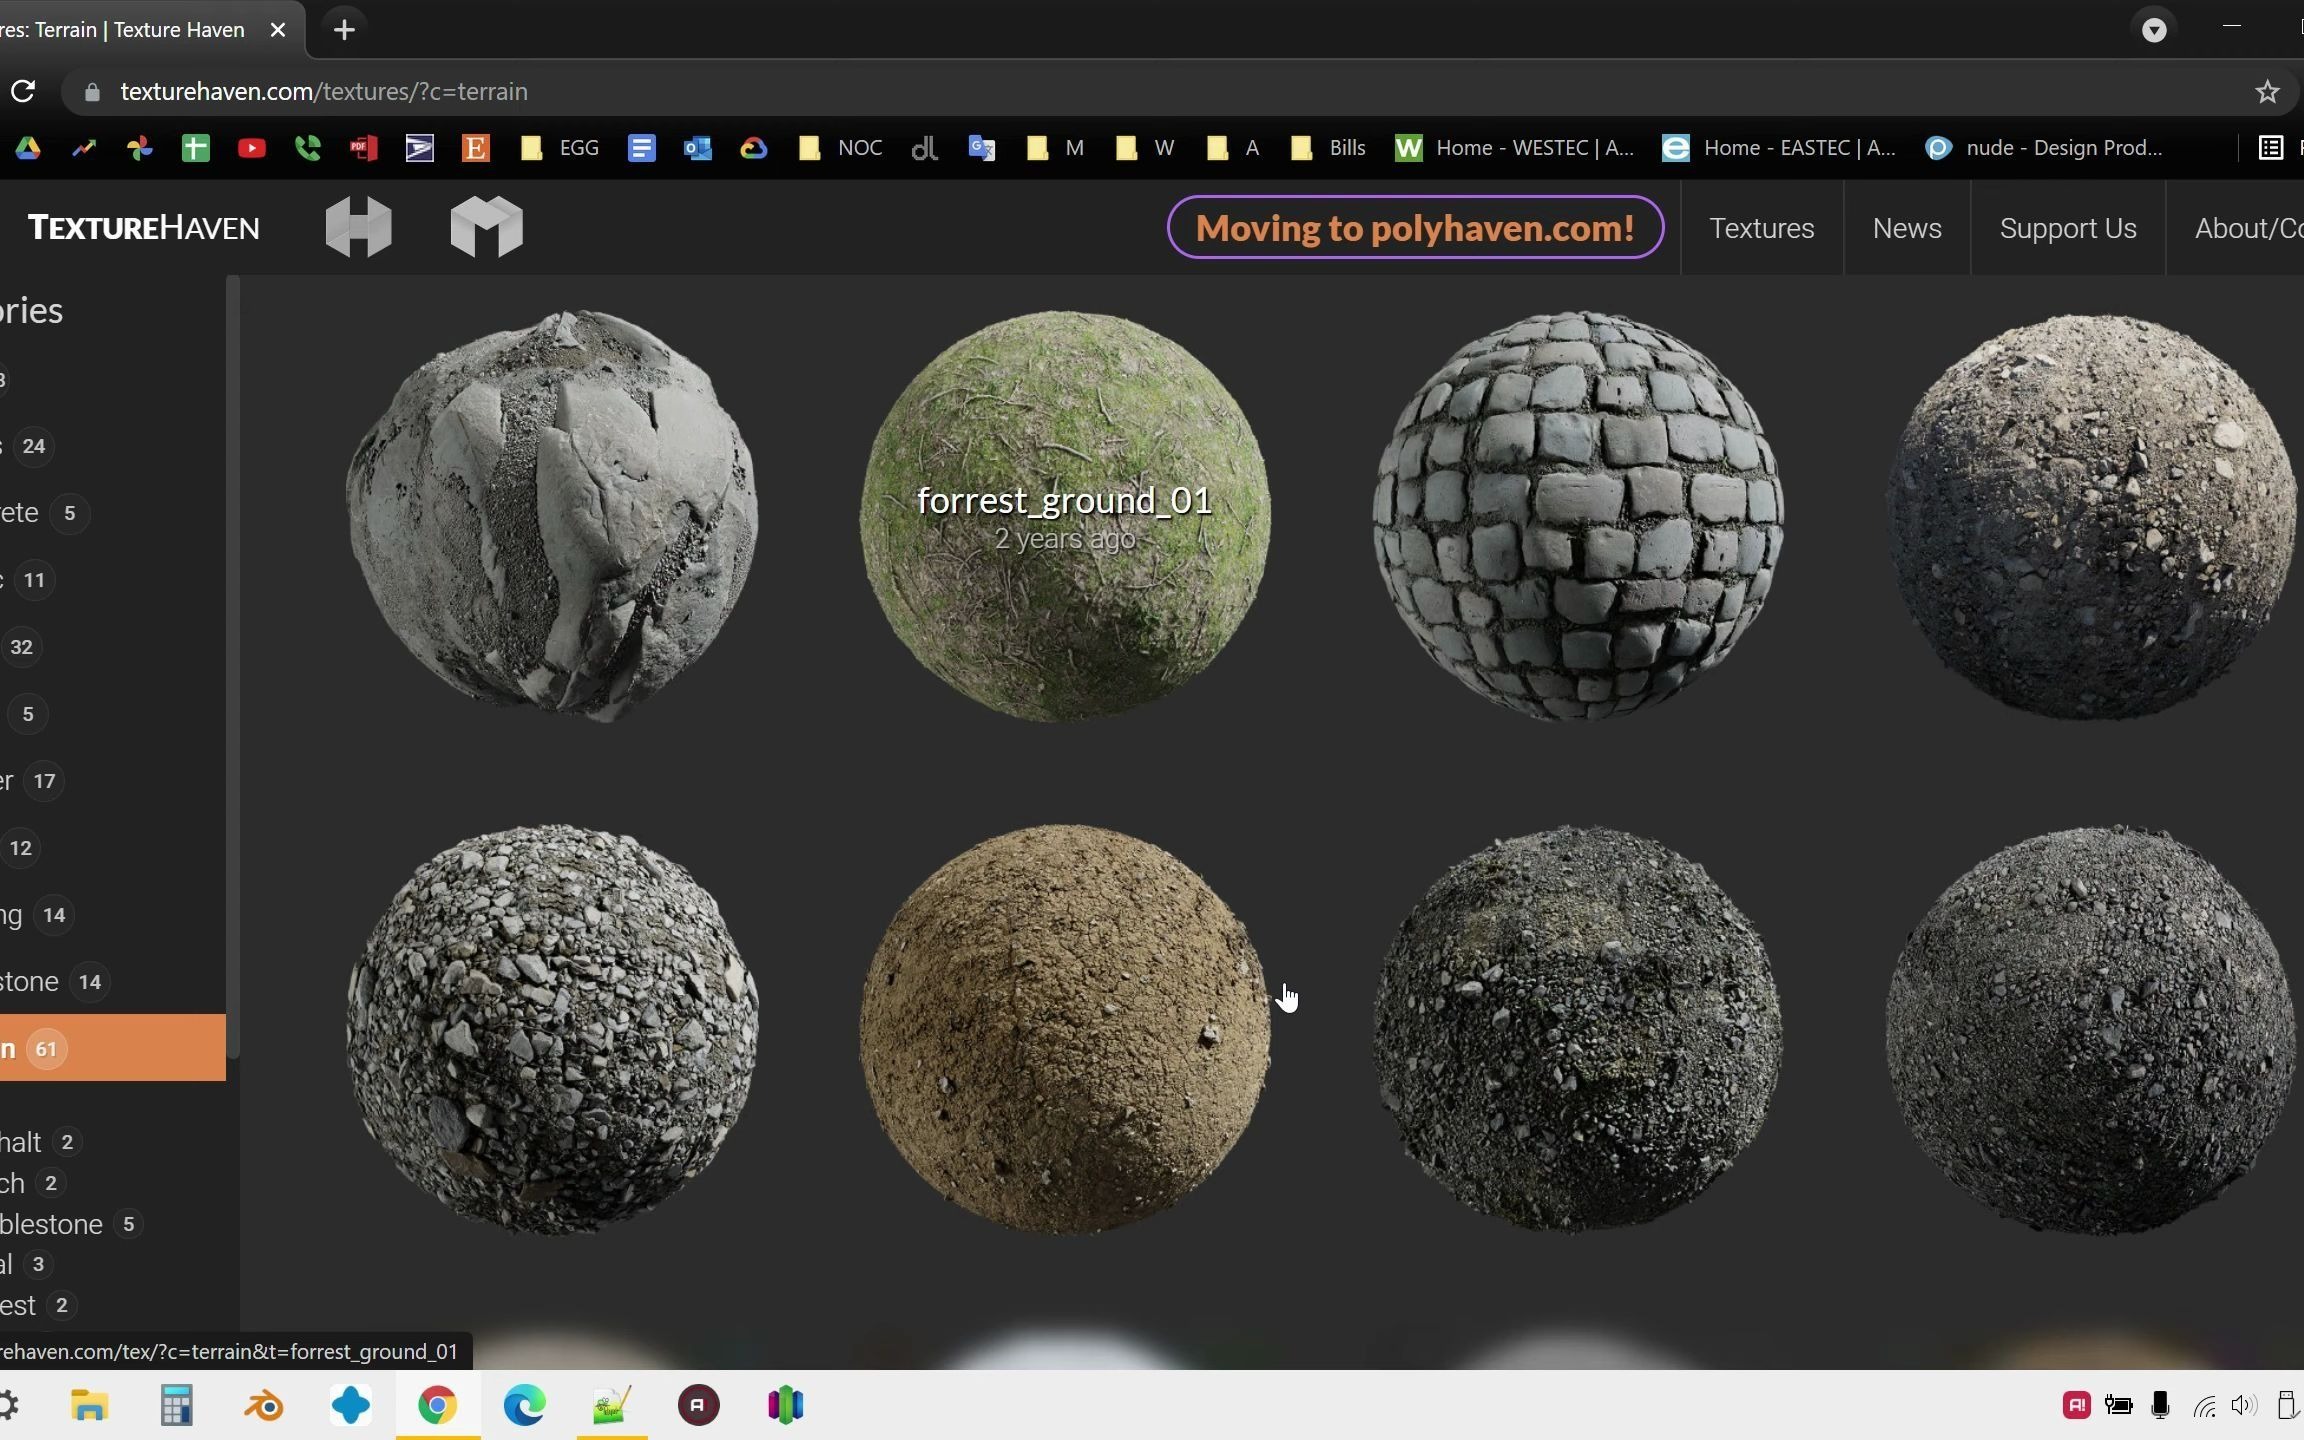Open the Support Us page link
Screen dimensions: 2304x1440
pyautogui.click(x=2067, y=228)
